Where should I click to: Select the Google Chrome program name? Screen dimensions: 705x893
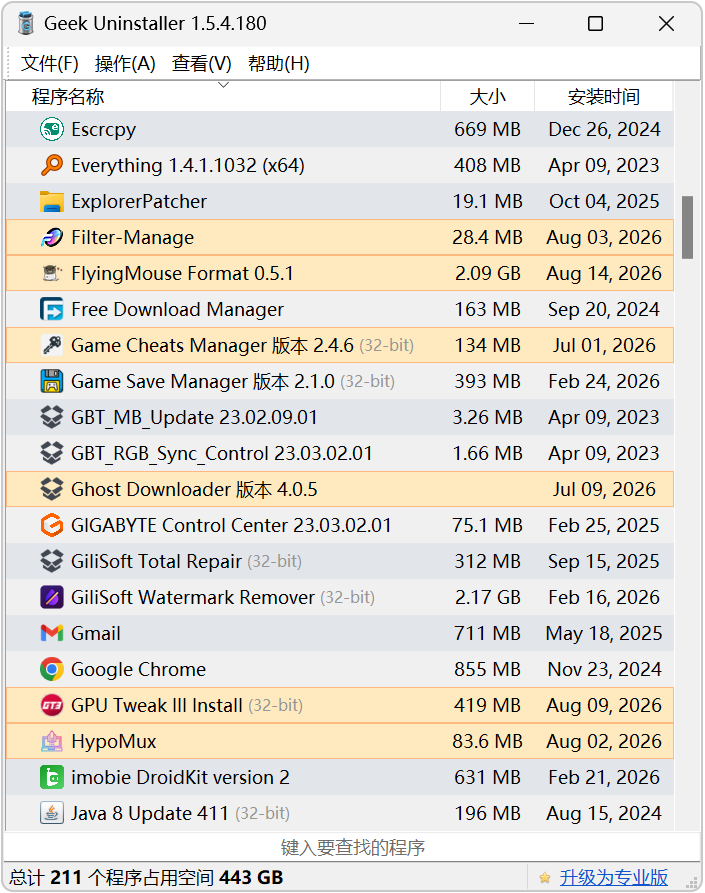click(138, 669)
